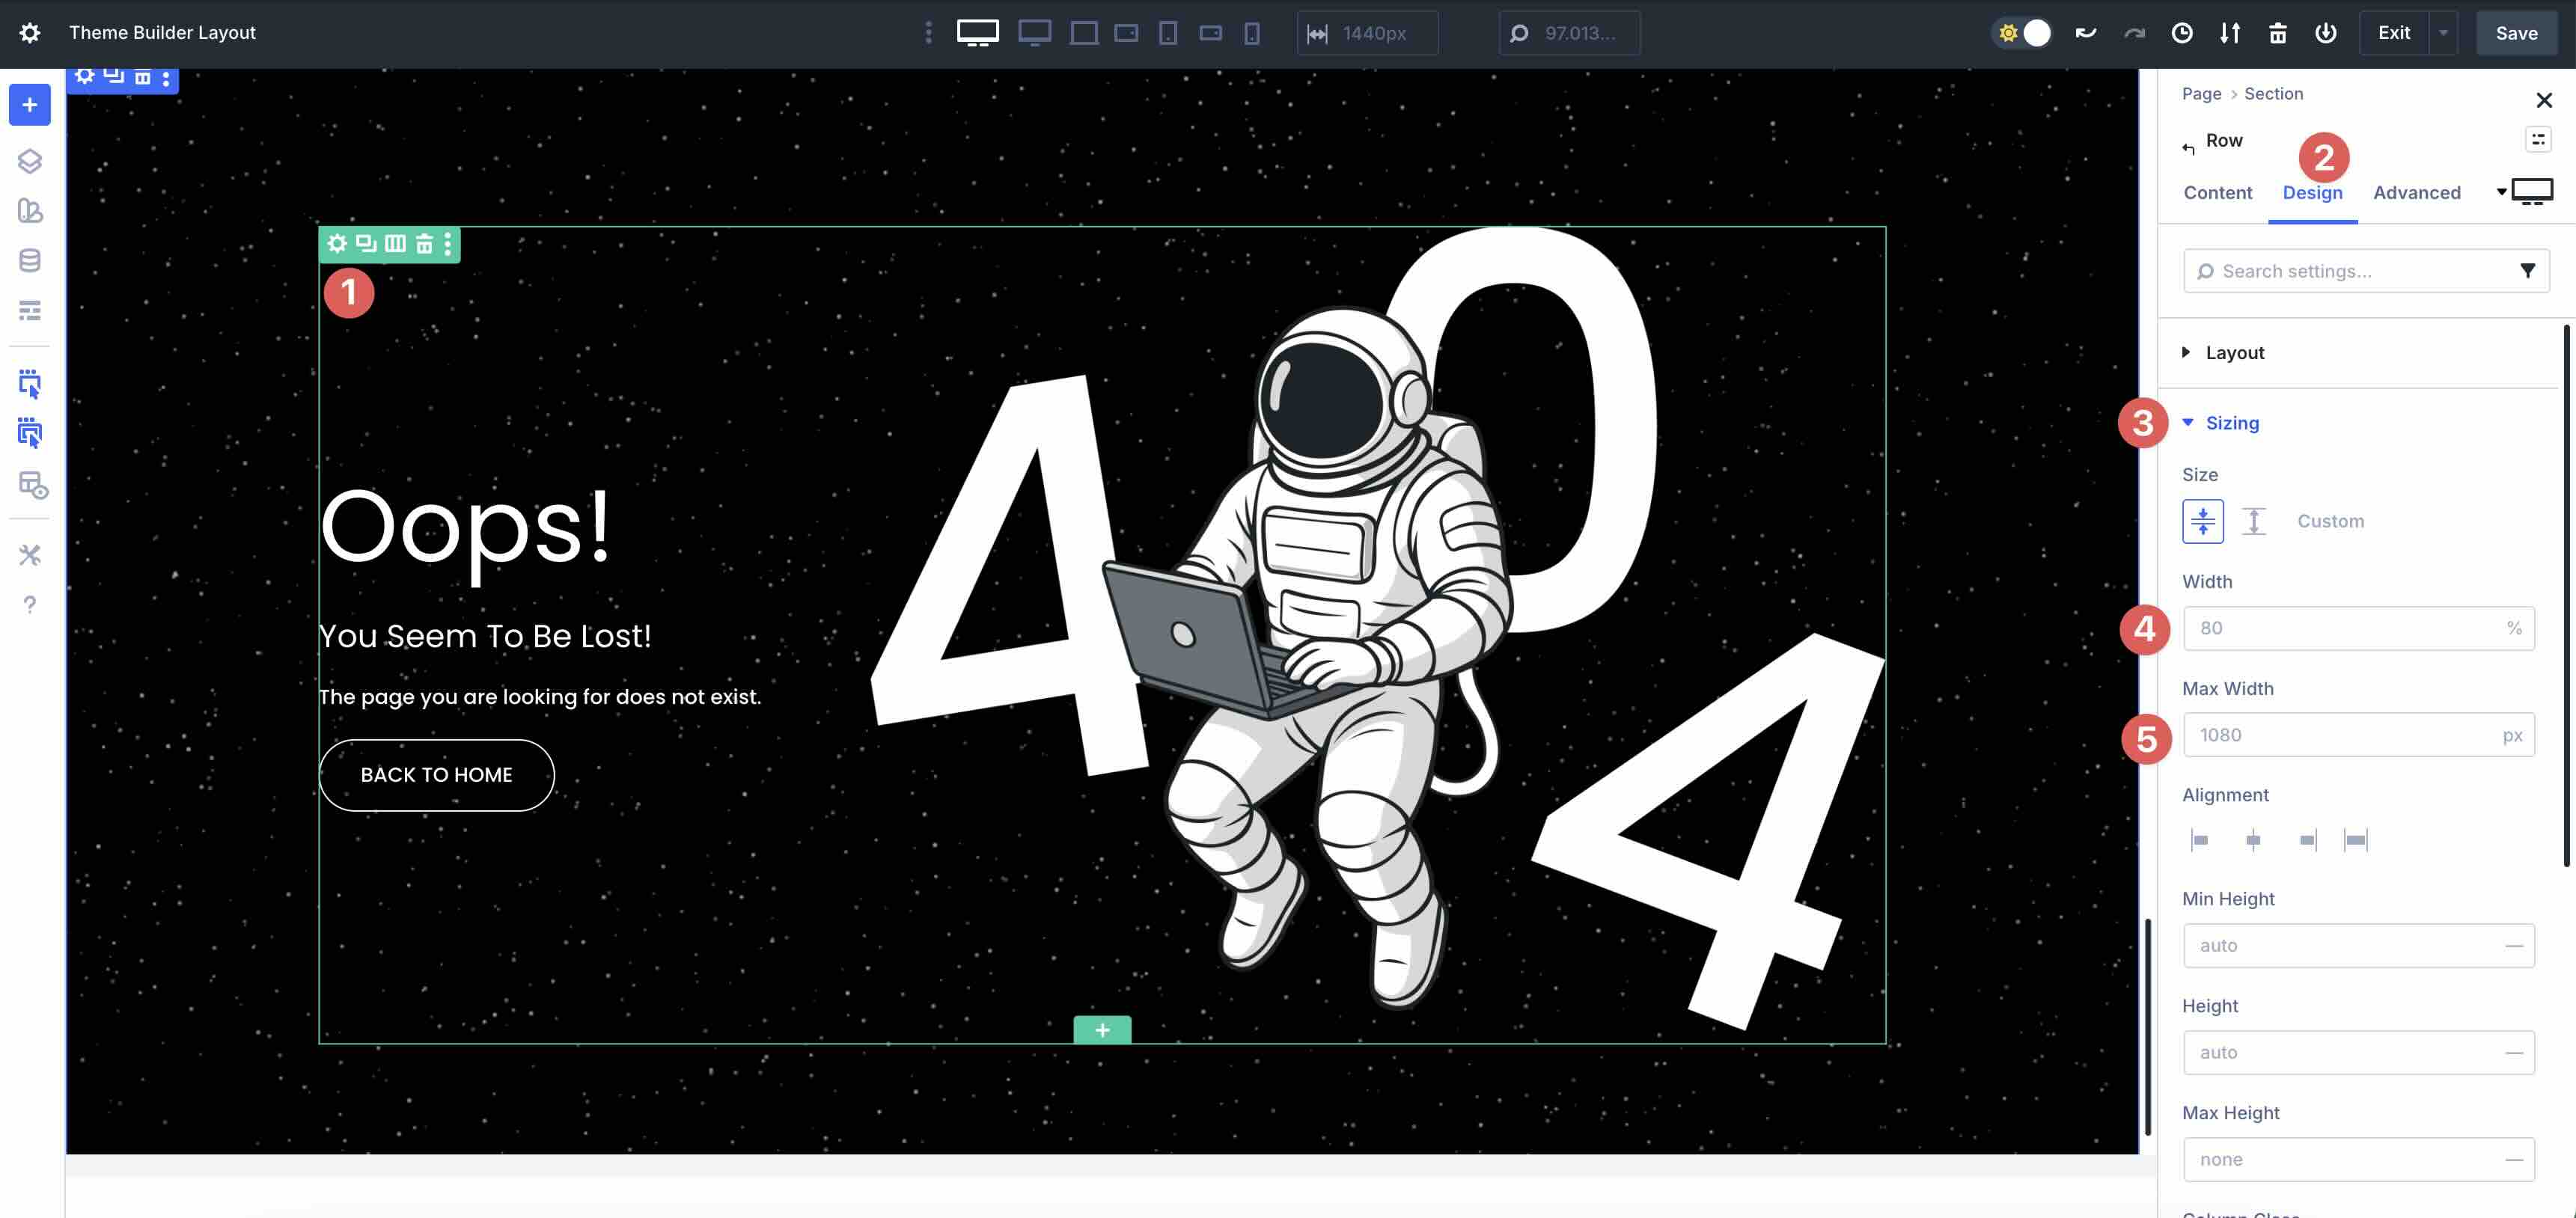The height and width of the screenshot is (1218, 2576).
Task: Open the Layers panel icon in sidebar
Action: click(29, 160)
